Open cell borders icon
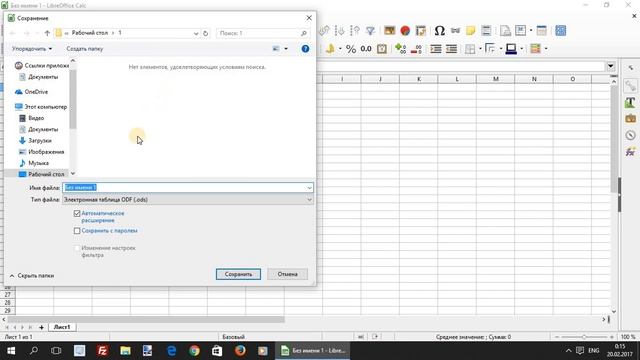Viewport: 640px width, 360px height. (x=470, y=49)
